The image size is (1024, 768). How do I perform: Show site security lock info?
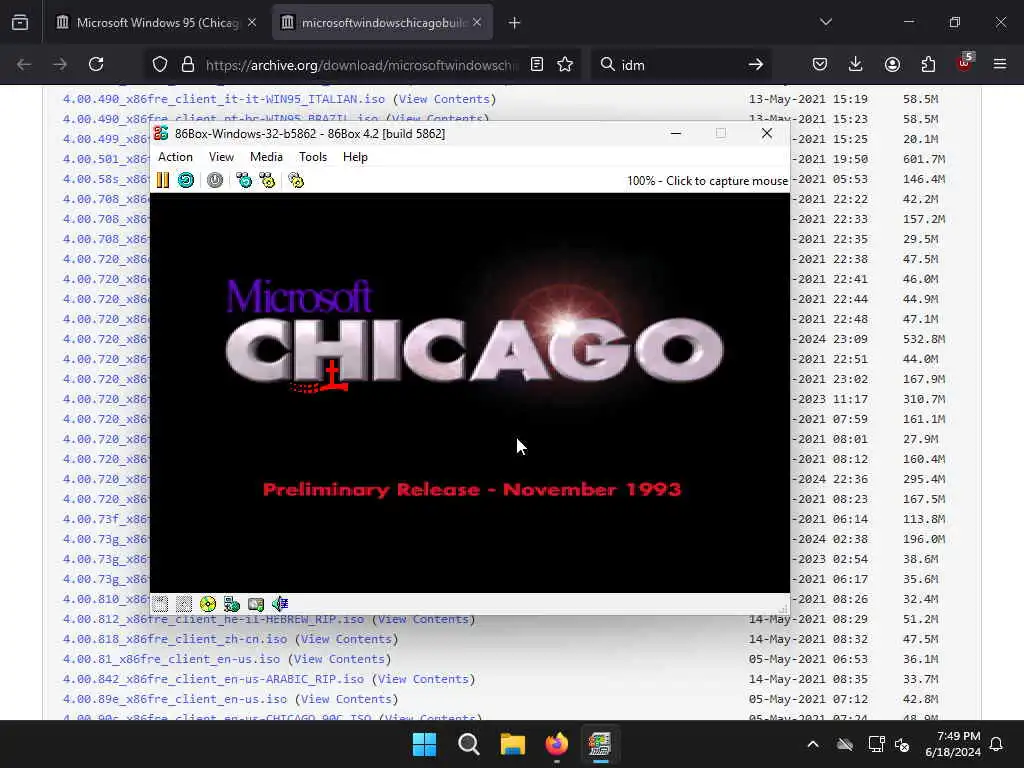point(188,64)
